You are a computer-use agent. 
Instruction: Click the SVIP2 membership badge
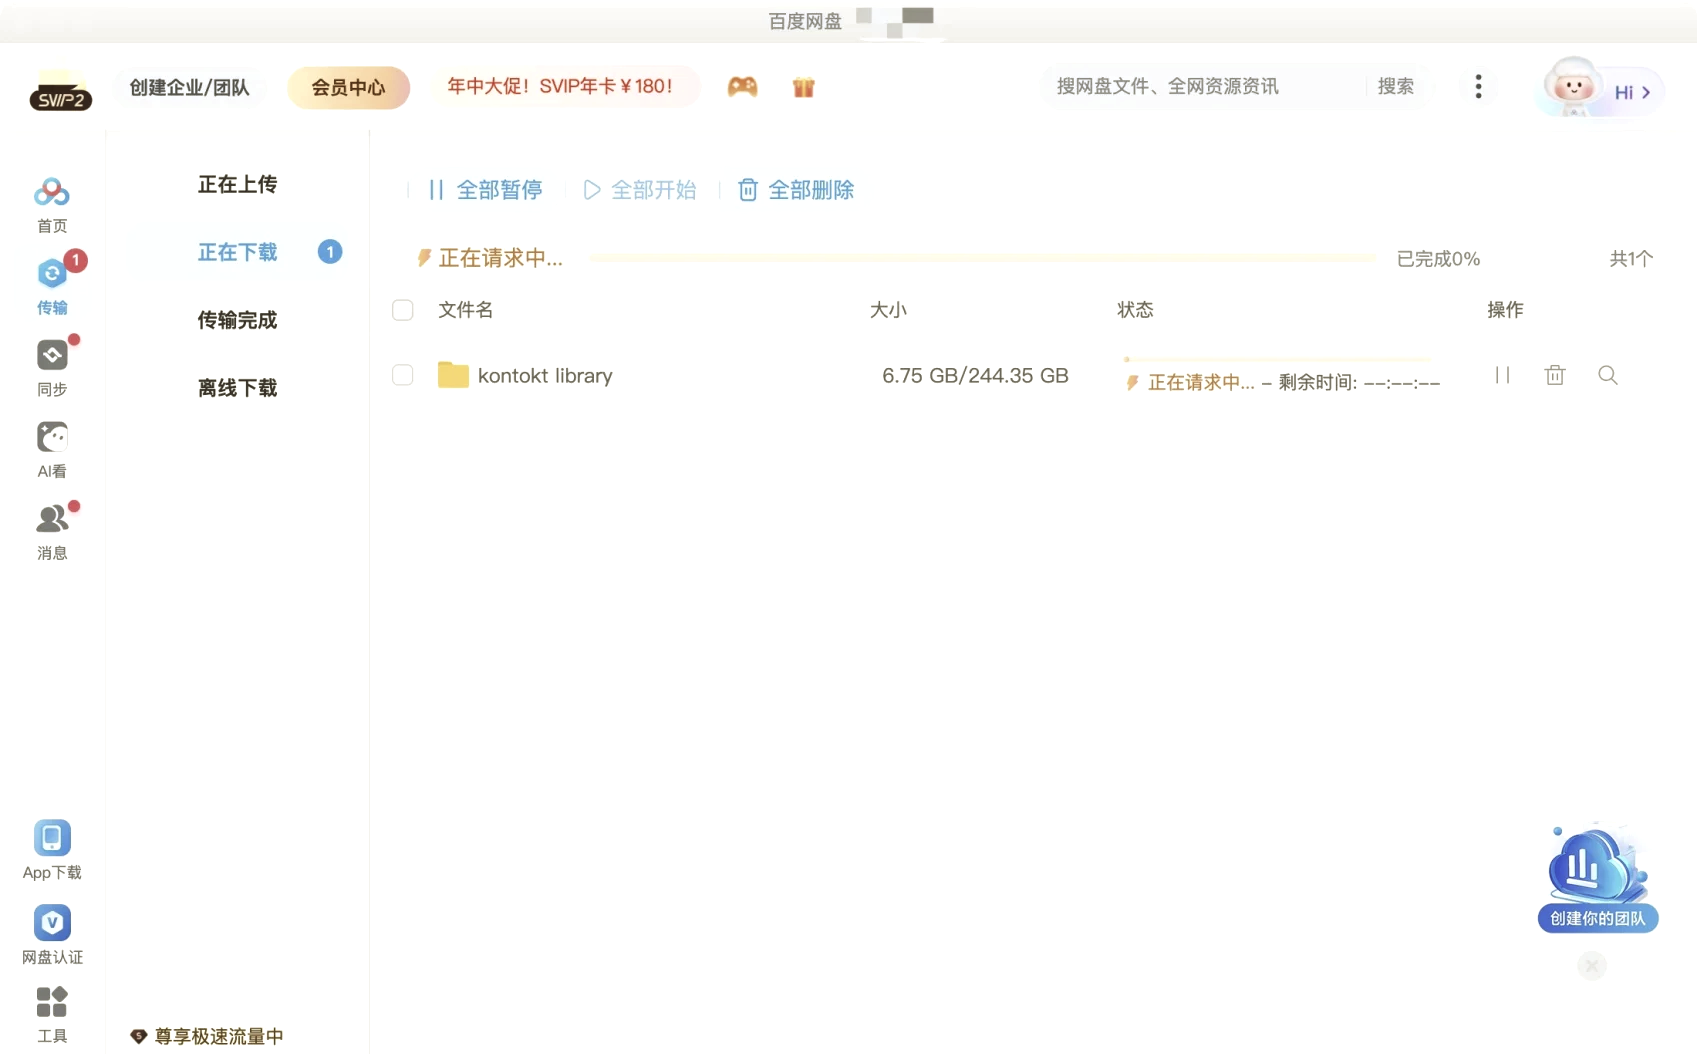[x=61, y=92]
